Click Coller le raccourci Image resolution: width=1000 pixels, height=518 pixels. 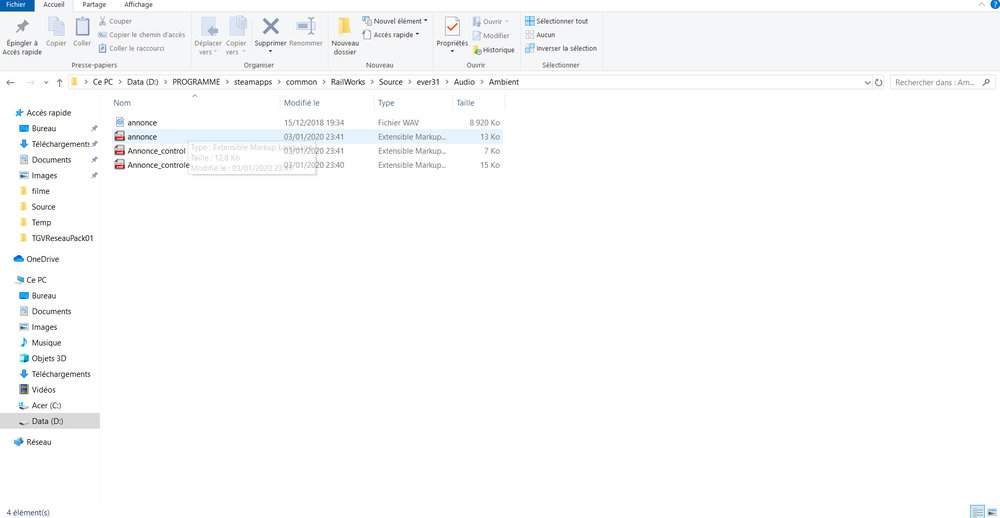(132, 48)
